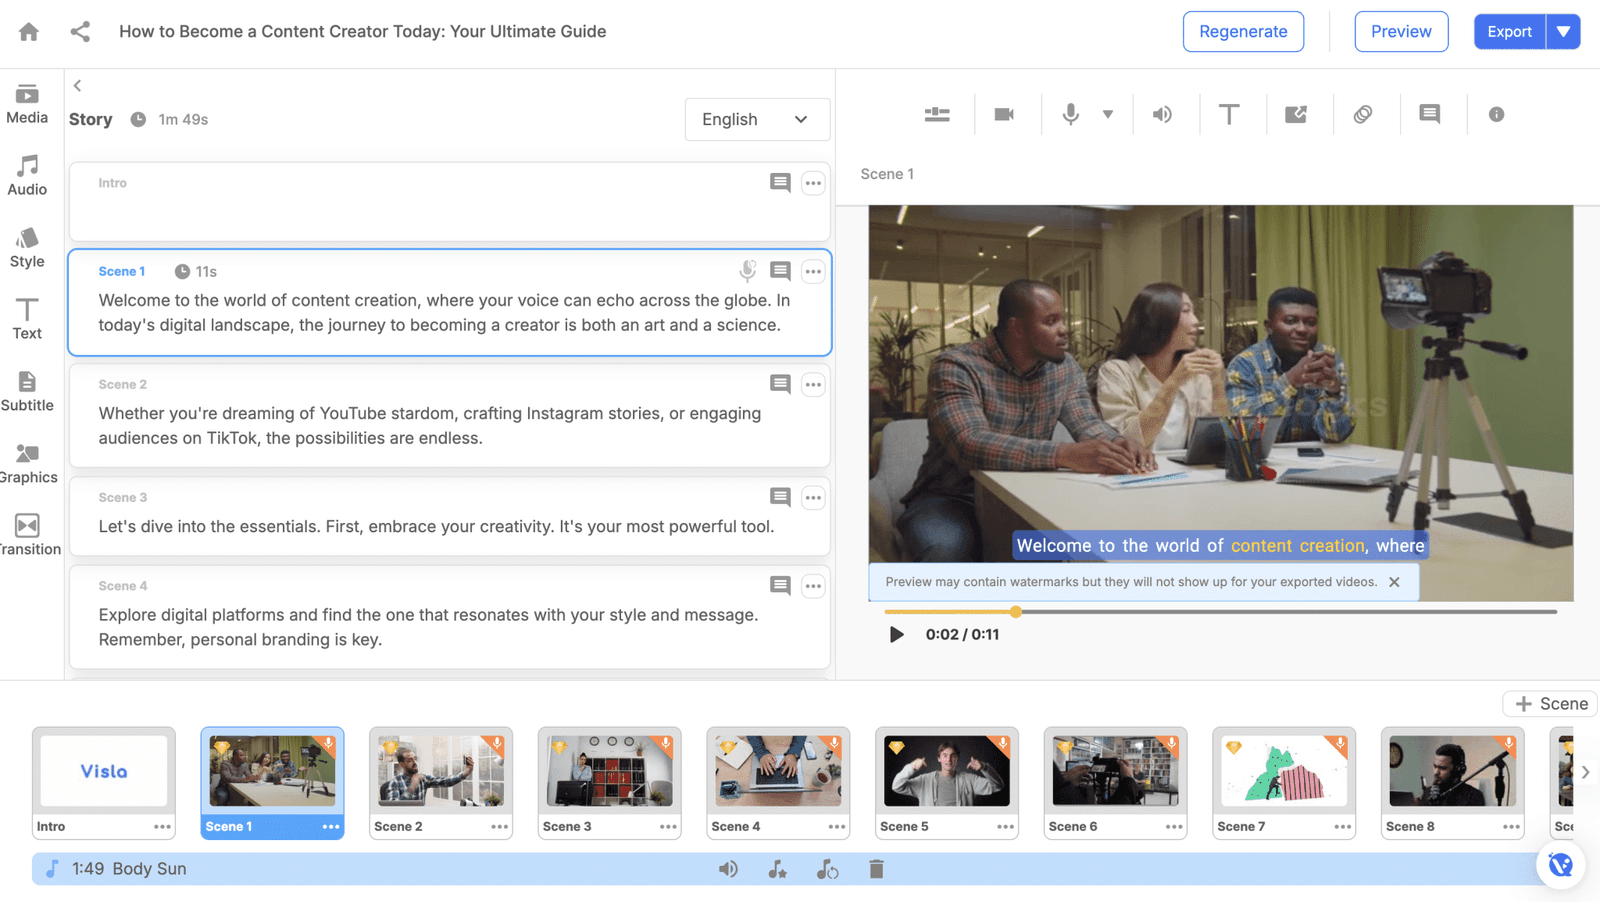The width and height of the screenshot is (1600, 902).
Task: Open the Style panel in sidebar
Action: coord(27,248)
